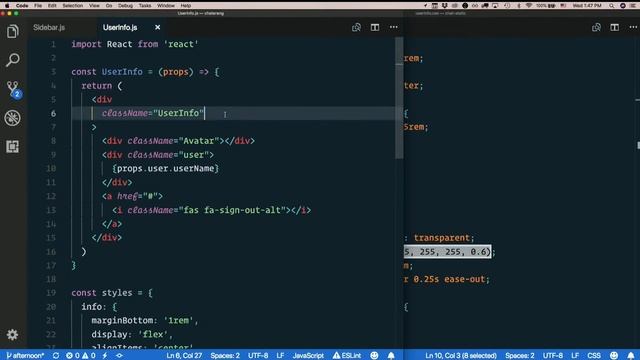Open the File menu
This screenshot has width=640, height=360.
pyautogui.click(x=38, y=6)
